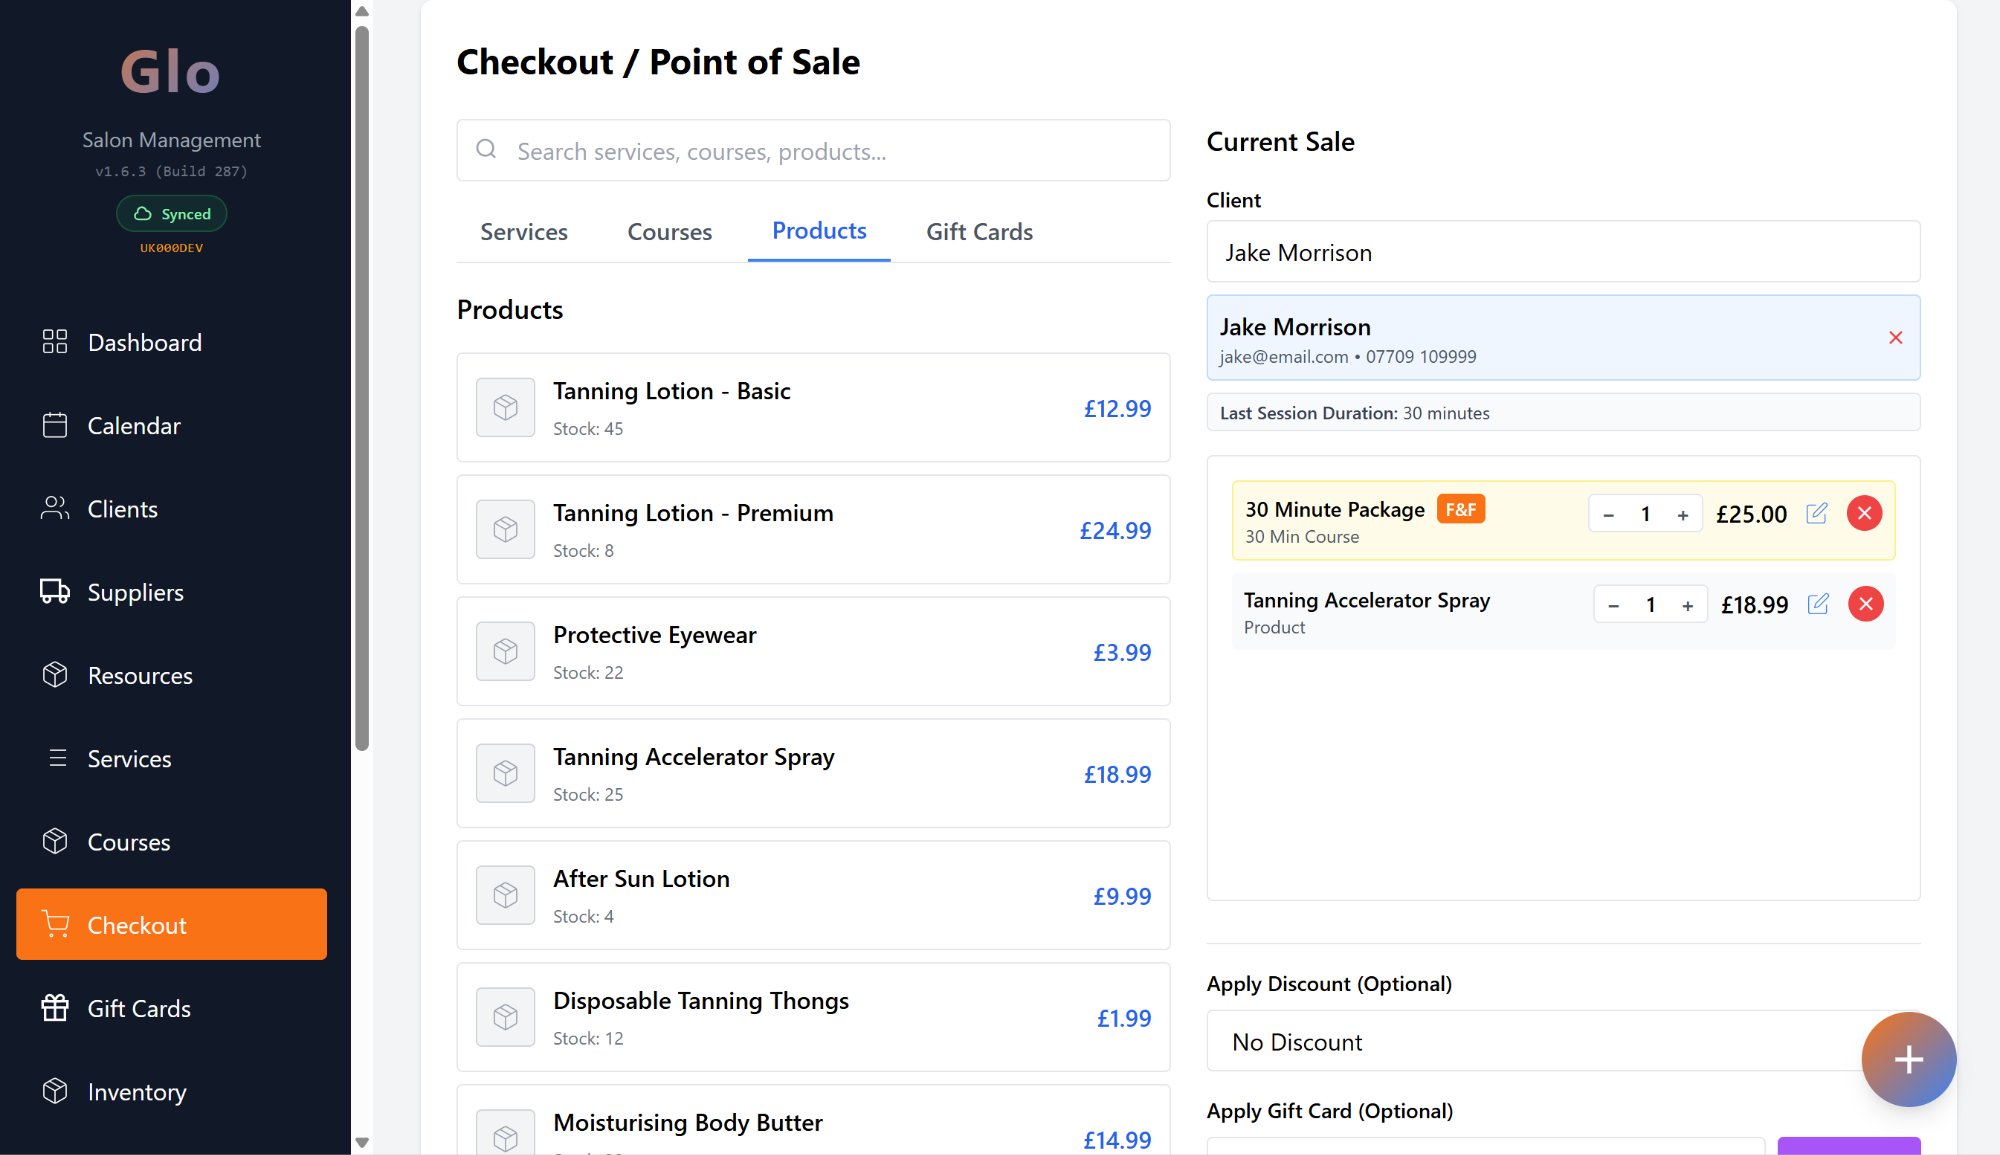This screenshot has height=1155, width=2000.
Task: Add Protective Eyewear product to sale
Action: click(x=812, y=652)
